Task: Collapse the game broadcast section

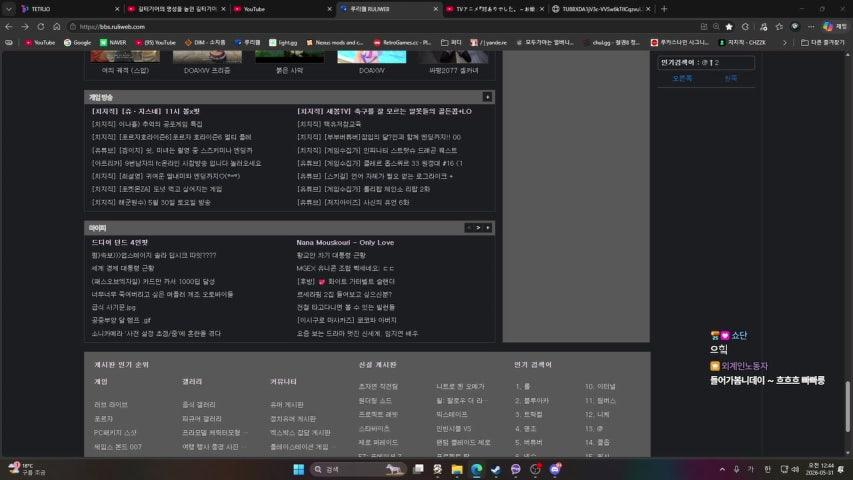Action: tap(487, 97)
